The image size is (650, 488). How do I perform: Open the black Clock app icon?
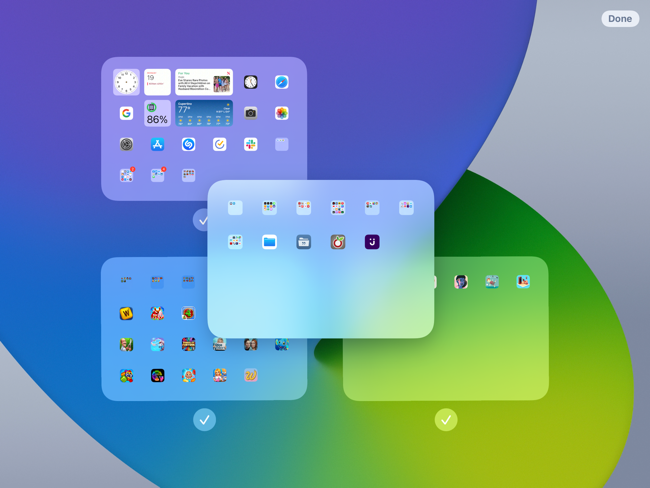click(250, 82)
